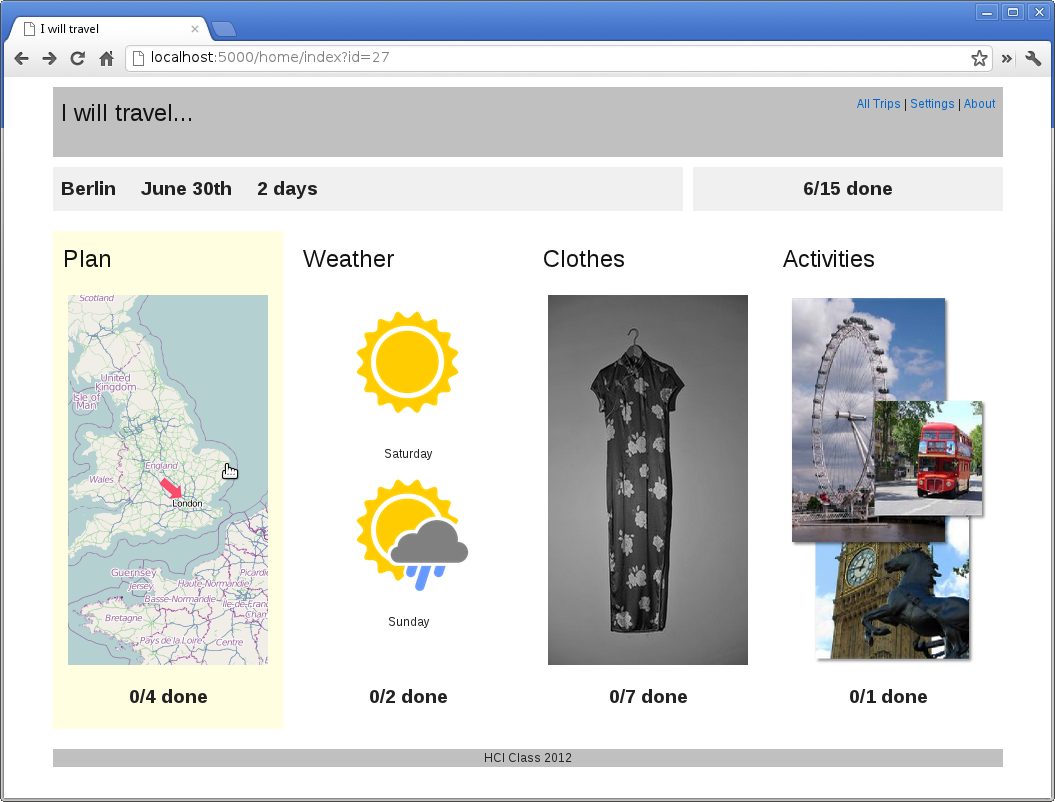Expand the toolbar overflow chevron
Image resolution: width=1055 pixels, height=802 pixels.
coord(1006,58)
